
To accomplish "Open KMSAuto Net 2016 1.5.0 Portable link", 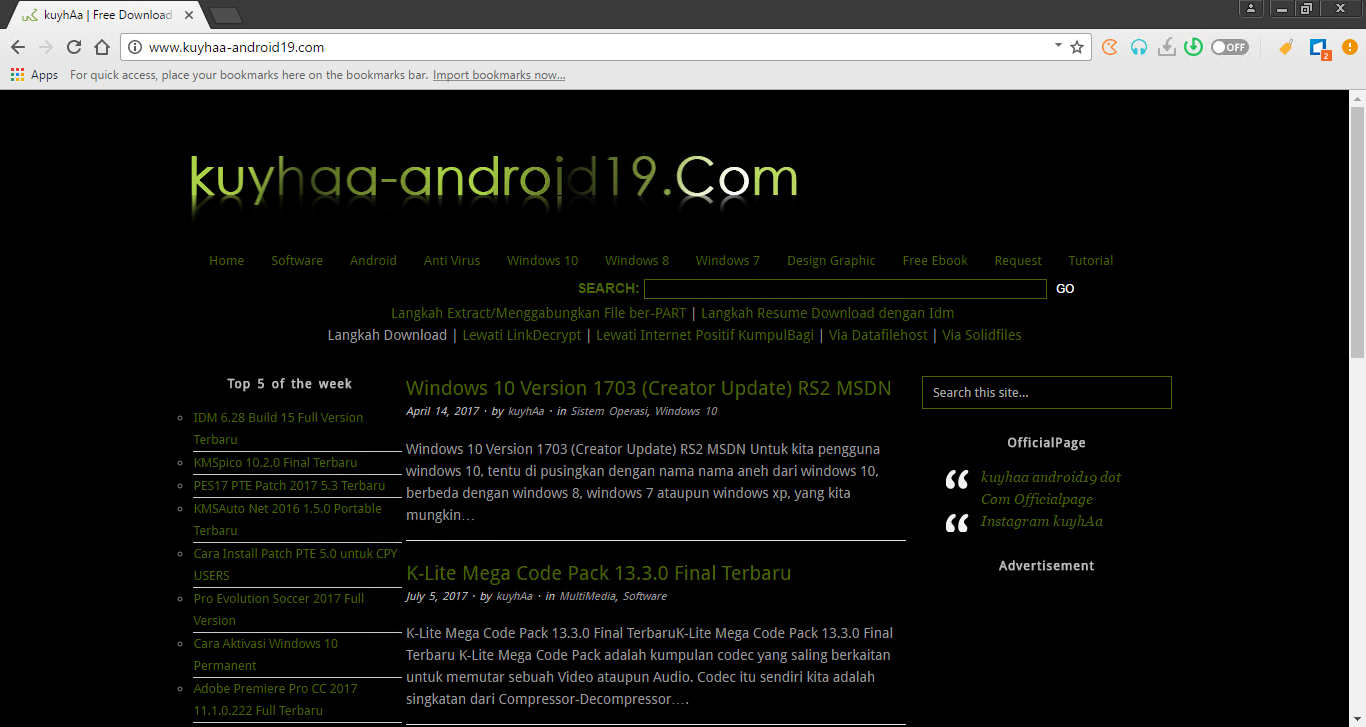I will [x=287, y=519].
